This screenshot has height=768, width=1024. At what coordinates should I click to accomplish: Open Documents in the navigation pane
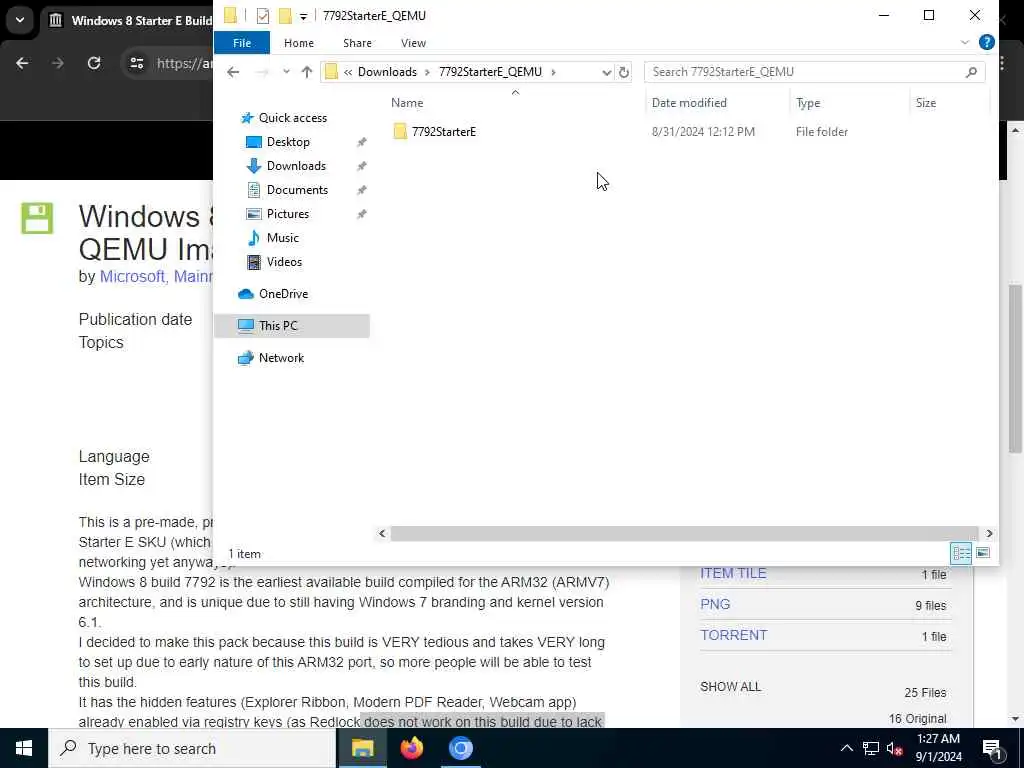(297, 190)
